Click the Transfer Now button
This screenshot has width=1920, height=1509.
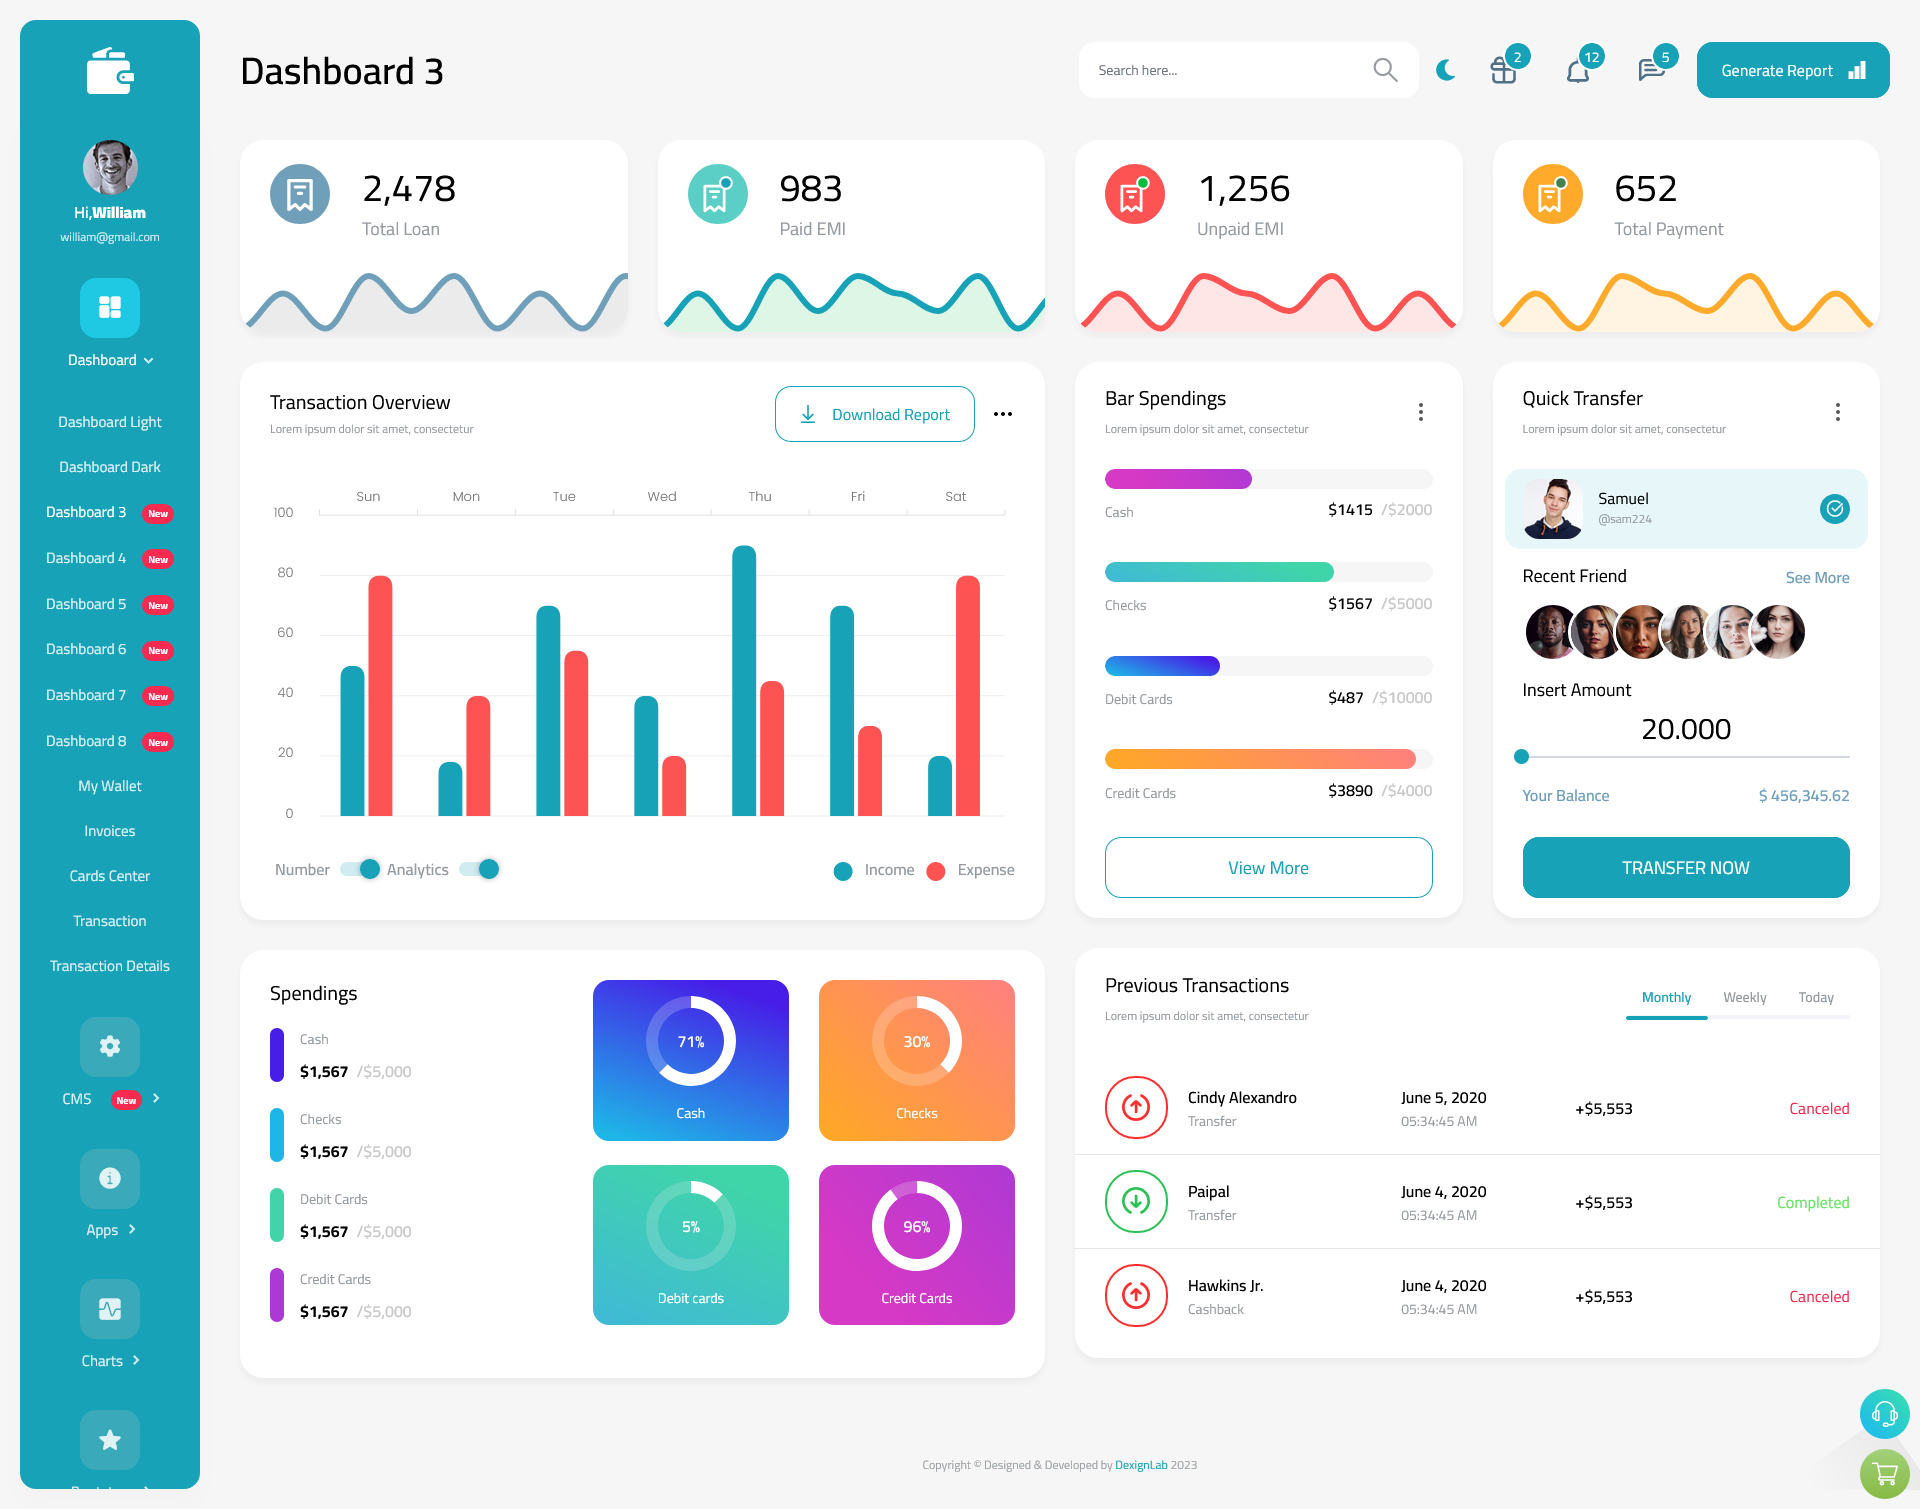pyautogui.click(x=1686, y=867)
